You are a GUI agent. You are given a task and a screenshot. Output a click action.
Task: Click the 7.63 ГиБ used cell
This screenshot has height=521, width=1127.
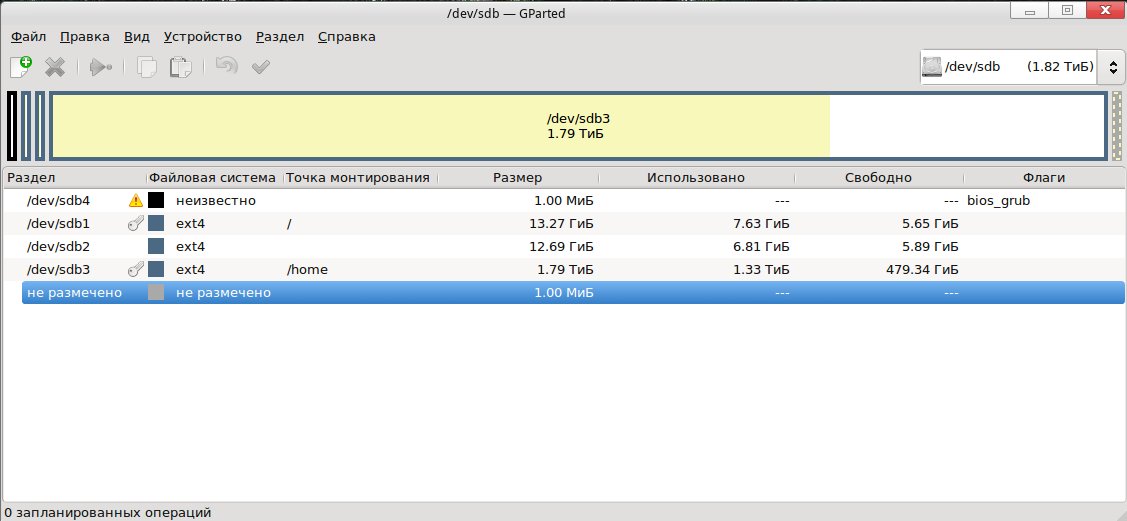(761, 223)
